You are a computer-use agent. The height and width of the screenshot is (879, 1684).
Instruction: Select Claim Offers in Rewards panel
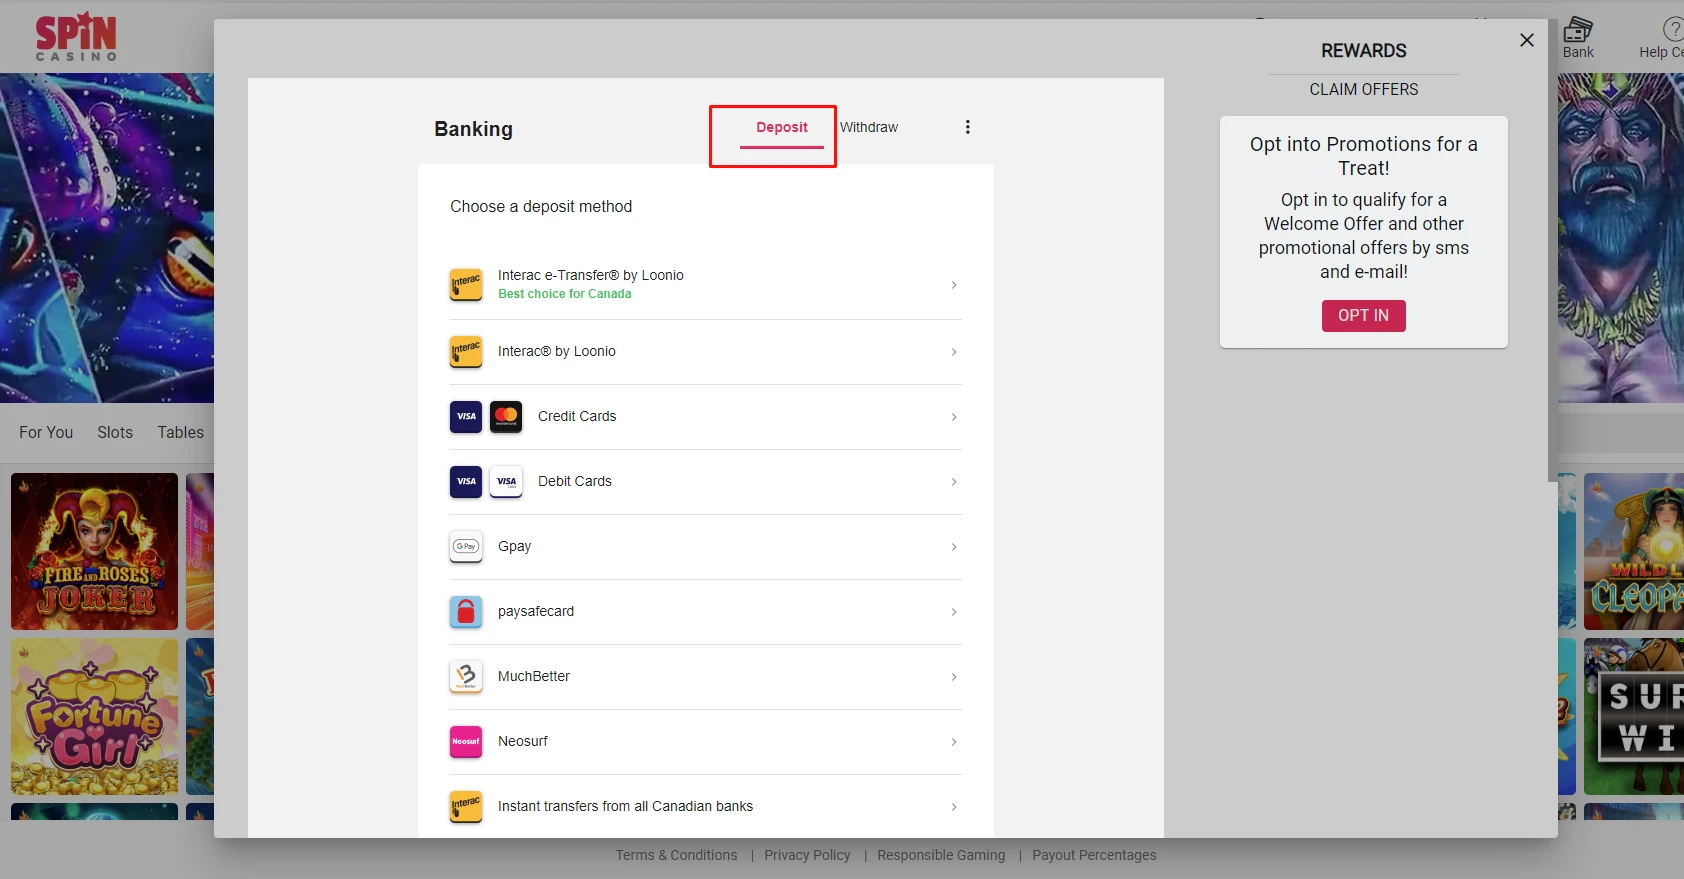(x=1364, y=90)
